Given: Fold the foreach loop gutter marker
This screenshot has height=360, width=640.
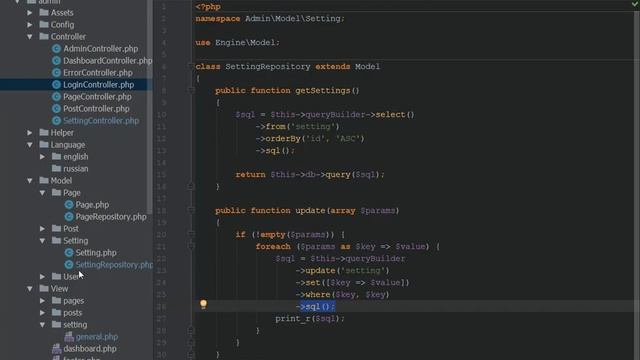Looking at the screenshot, I should click(191, 246).
